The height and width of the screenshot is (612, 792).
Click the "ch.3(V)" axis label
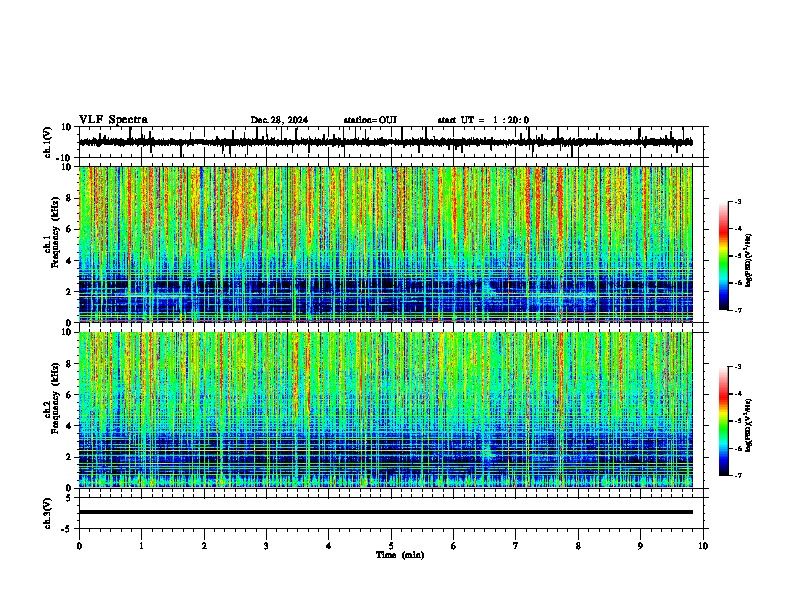point(48,513)
